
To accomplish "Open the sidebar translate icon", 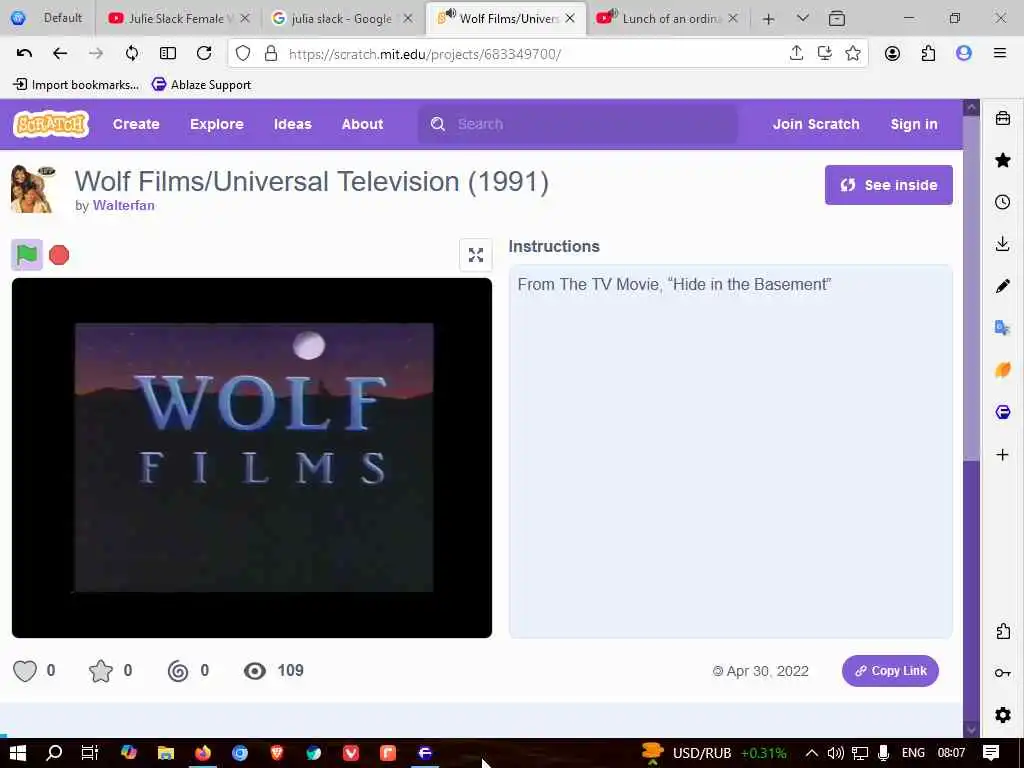I will (x=1002, y=327).
